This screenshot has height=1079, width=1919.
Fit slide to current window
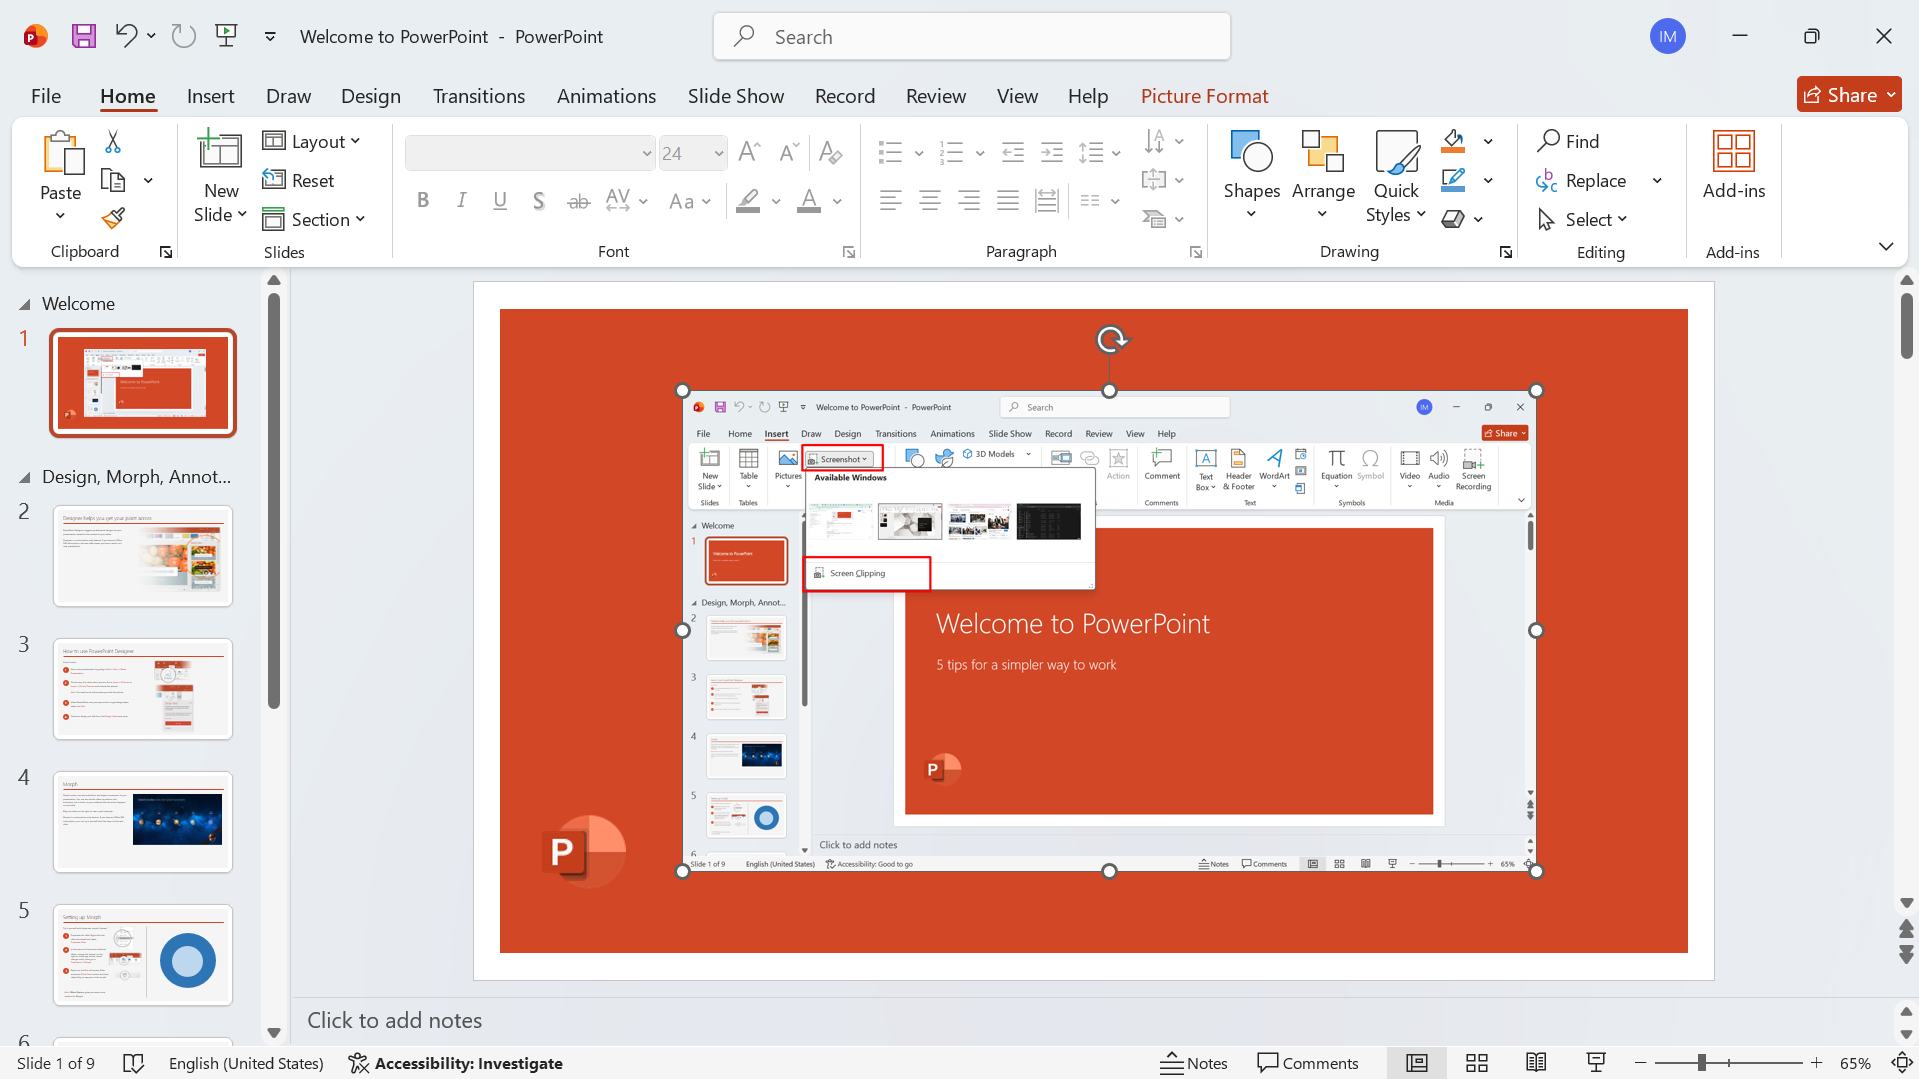click(x=1902, y=1063)
